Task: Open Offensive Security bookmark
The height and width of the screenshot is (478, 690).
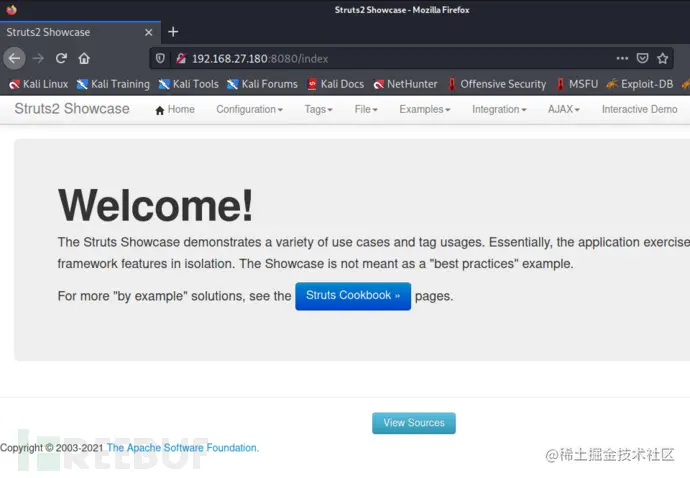Action: coord(497,84)
